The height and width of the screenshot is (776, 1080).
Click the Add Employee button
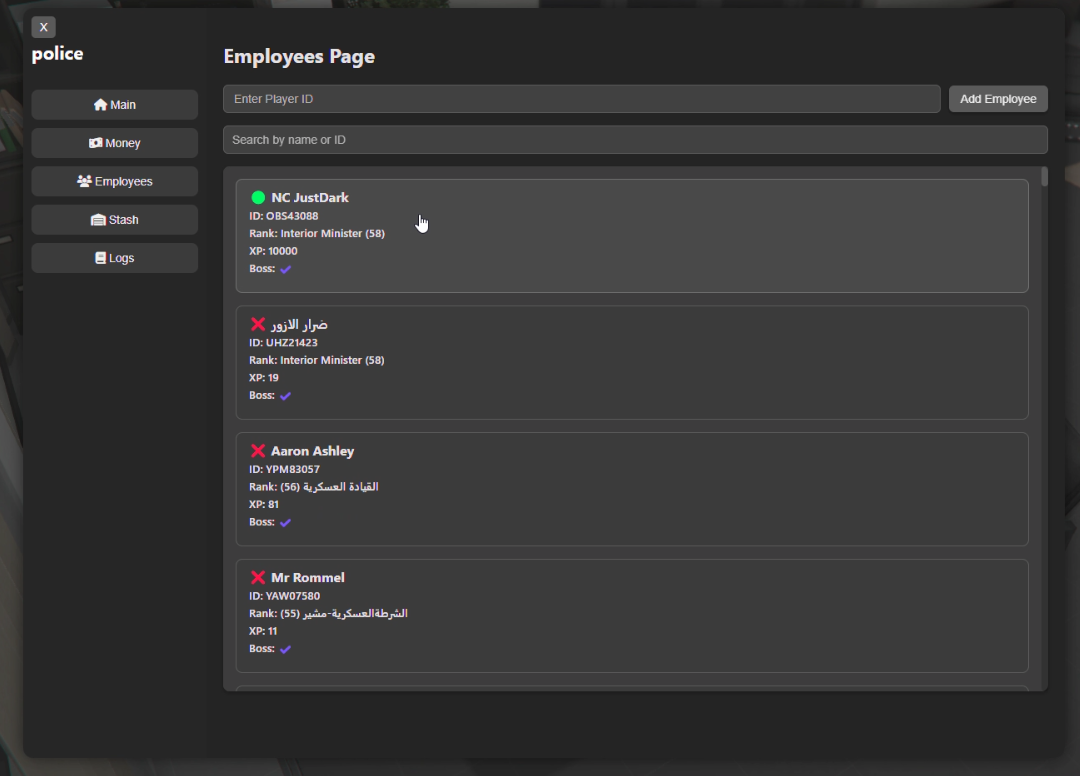(997, 98)
